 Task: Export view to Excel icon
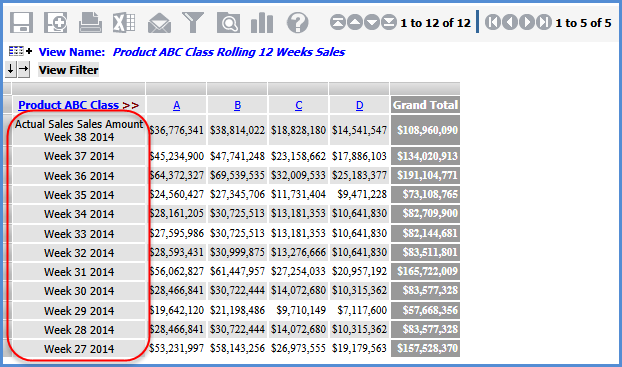click(124, 22)
